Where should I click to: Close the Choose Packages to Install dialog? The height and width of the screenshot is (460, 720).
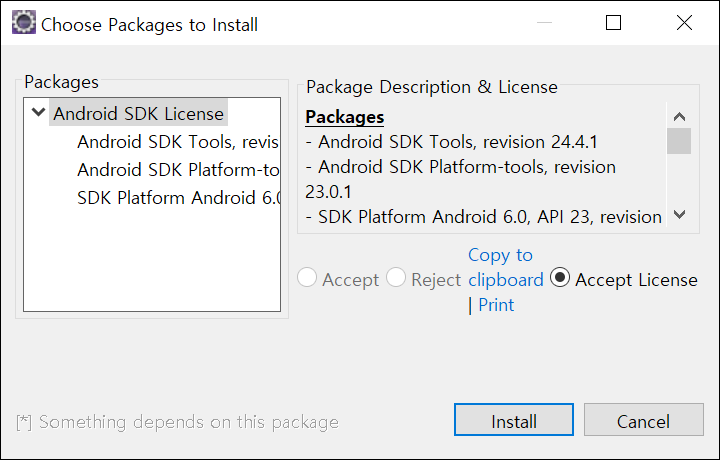click(x=684, y=22)
